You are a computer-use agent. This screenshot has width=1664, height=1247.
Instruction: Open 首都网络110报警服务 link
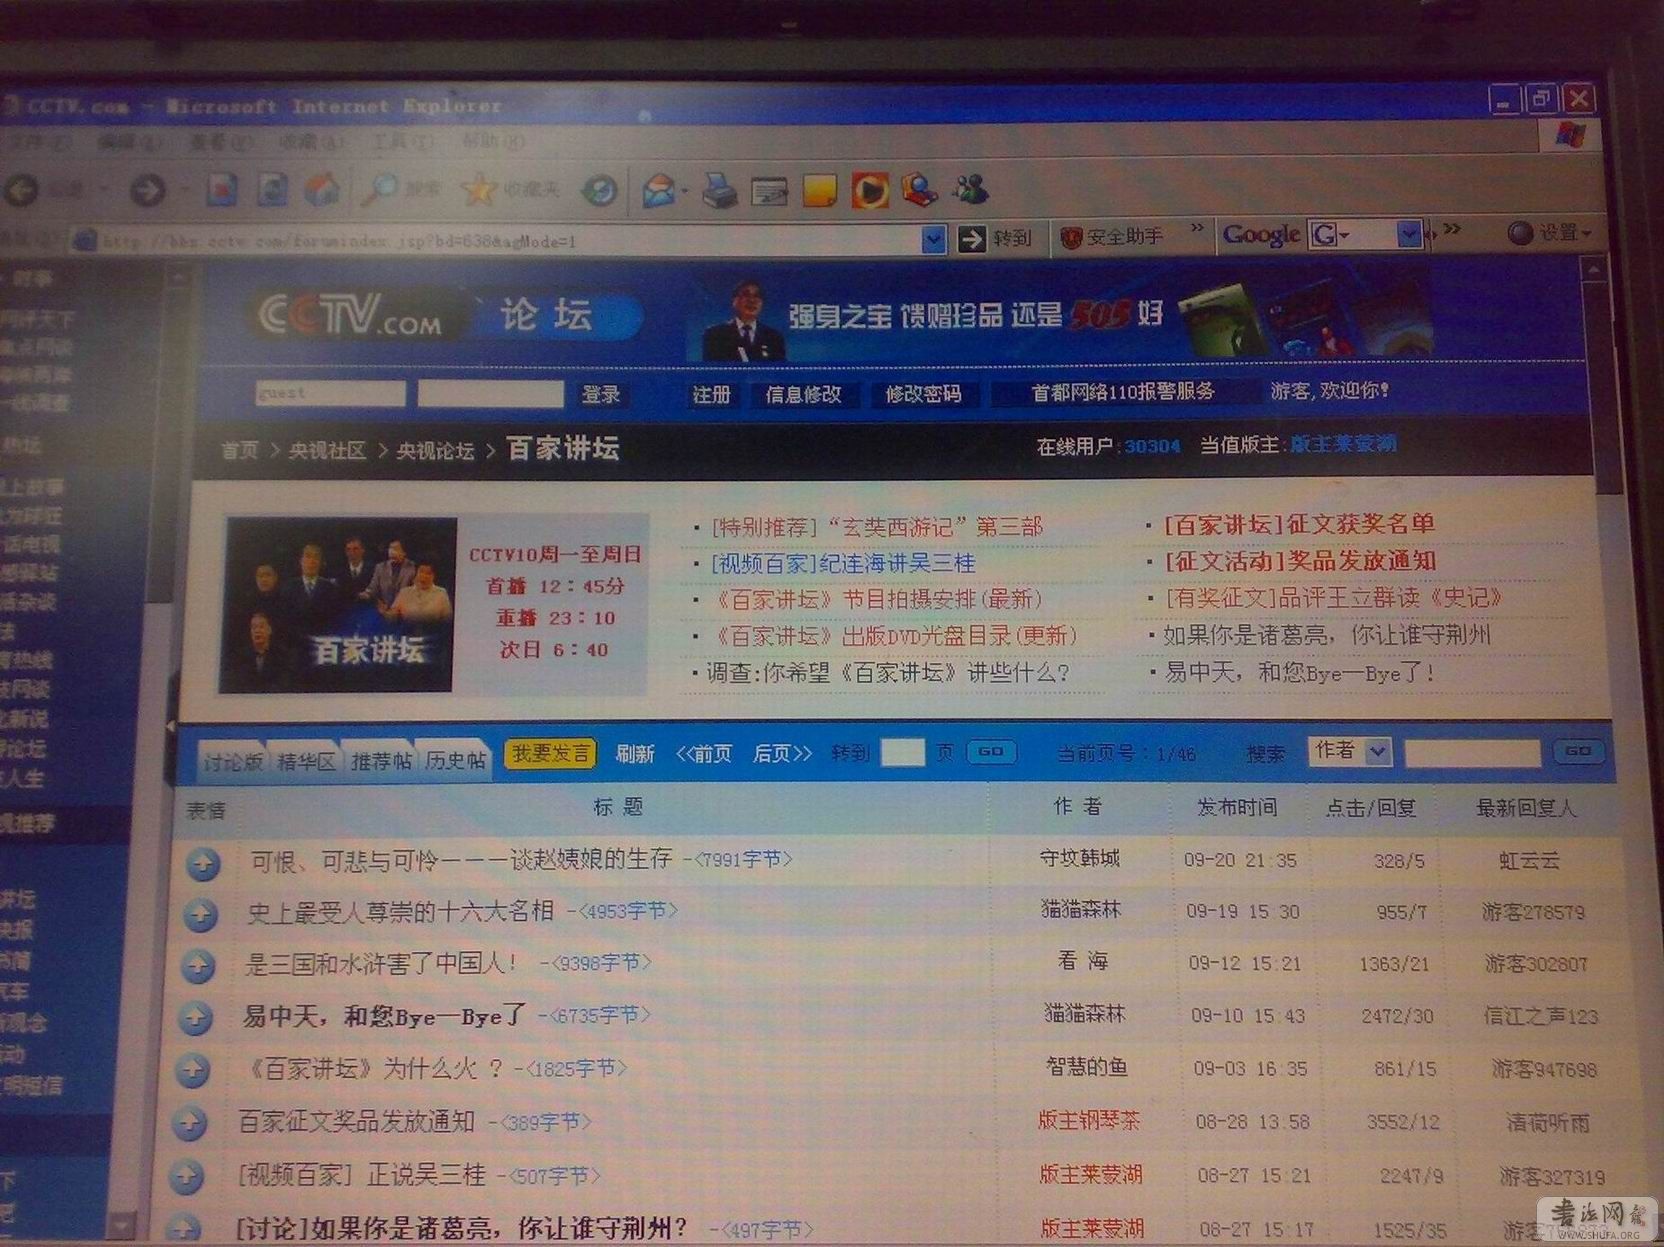pos(1123,392)
